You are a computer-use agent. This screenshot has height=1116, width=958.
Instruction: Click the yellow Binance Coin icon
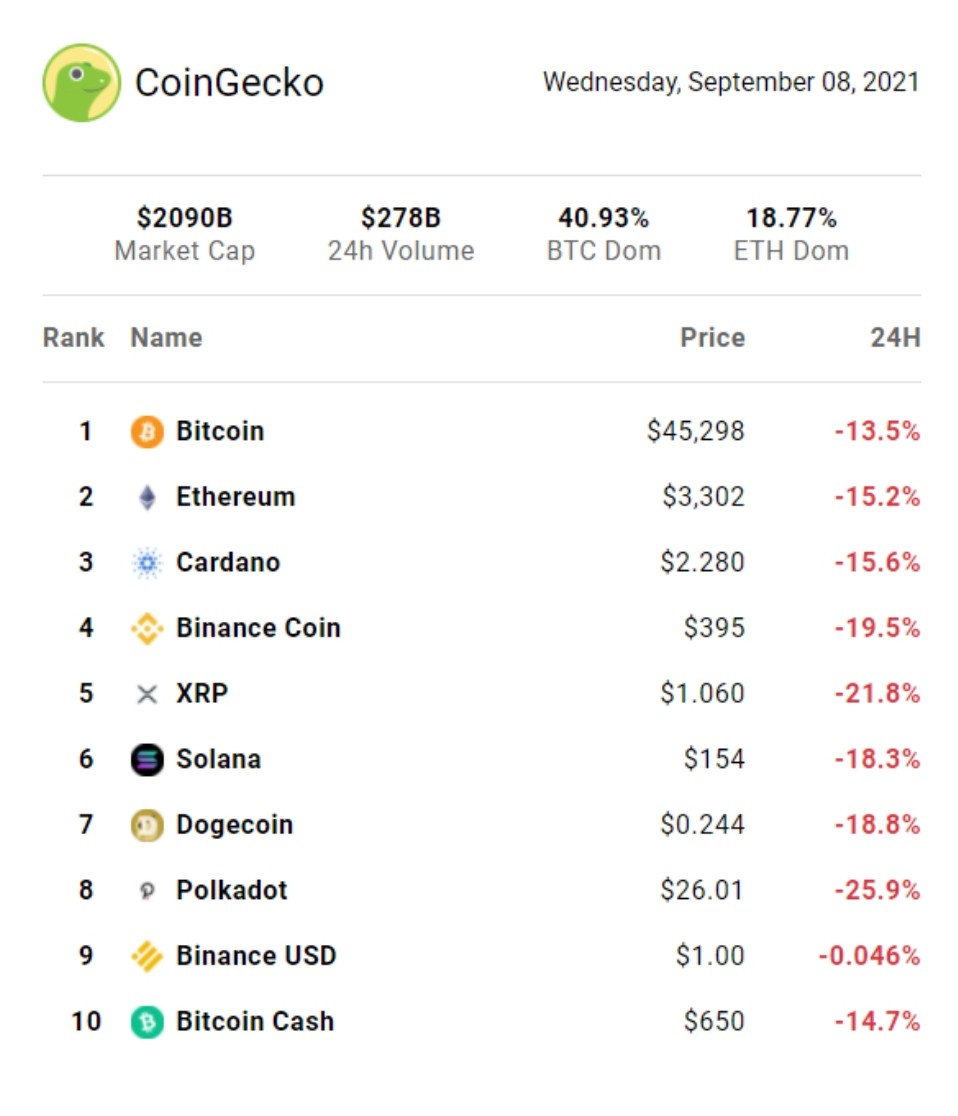(x=147, y=628)
